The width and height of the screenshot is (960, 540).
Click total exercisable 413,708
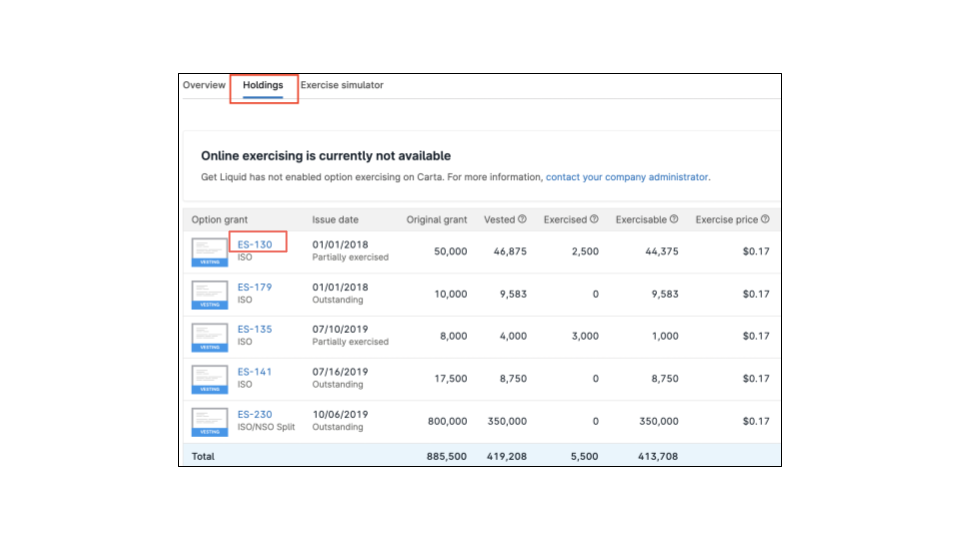[658, 457]
